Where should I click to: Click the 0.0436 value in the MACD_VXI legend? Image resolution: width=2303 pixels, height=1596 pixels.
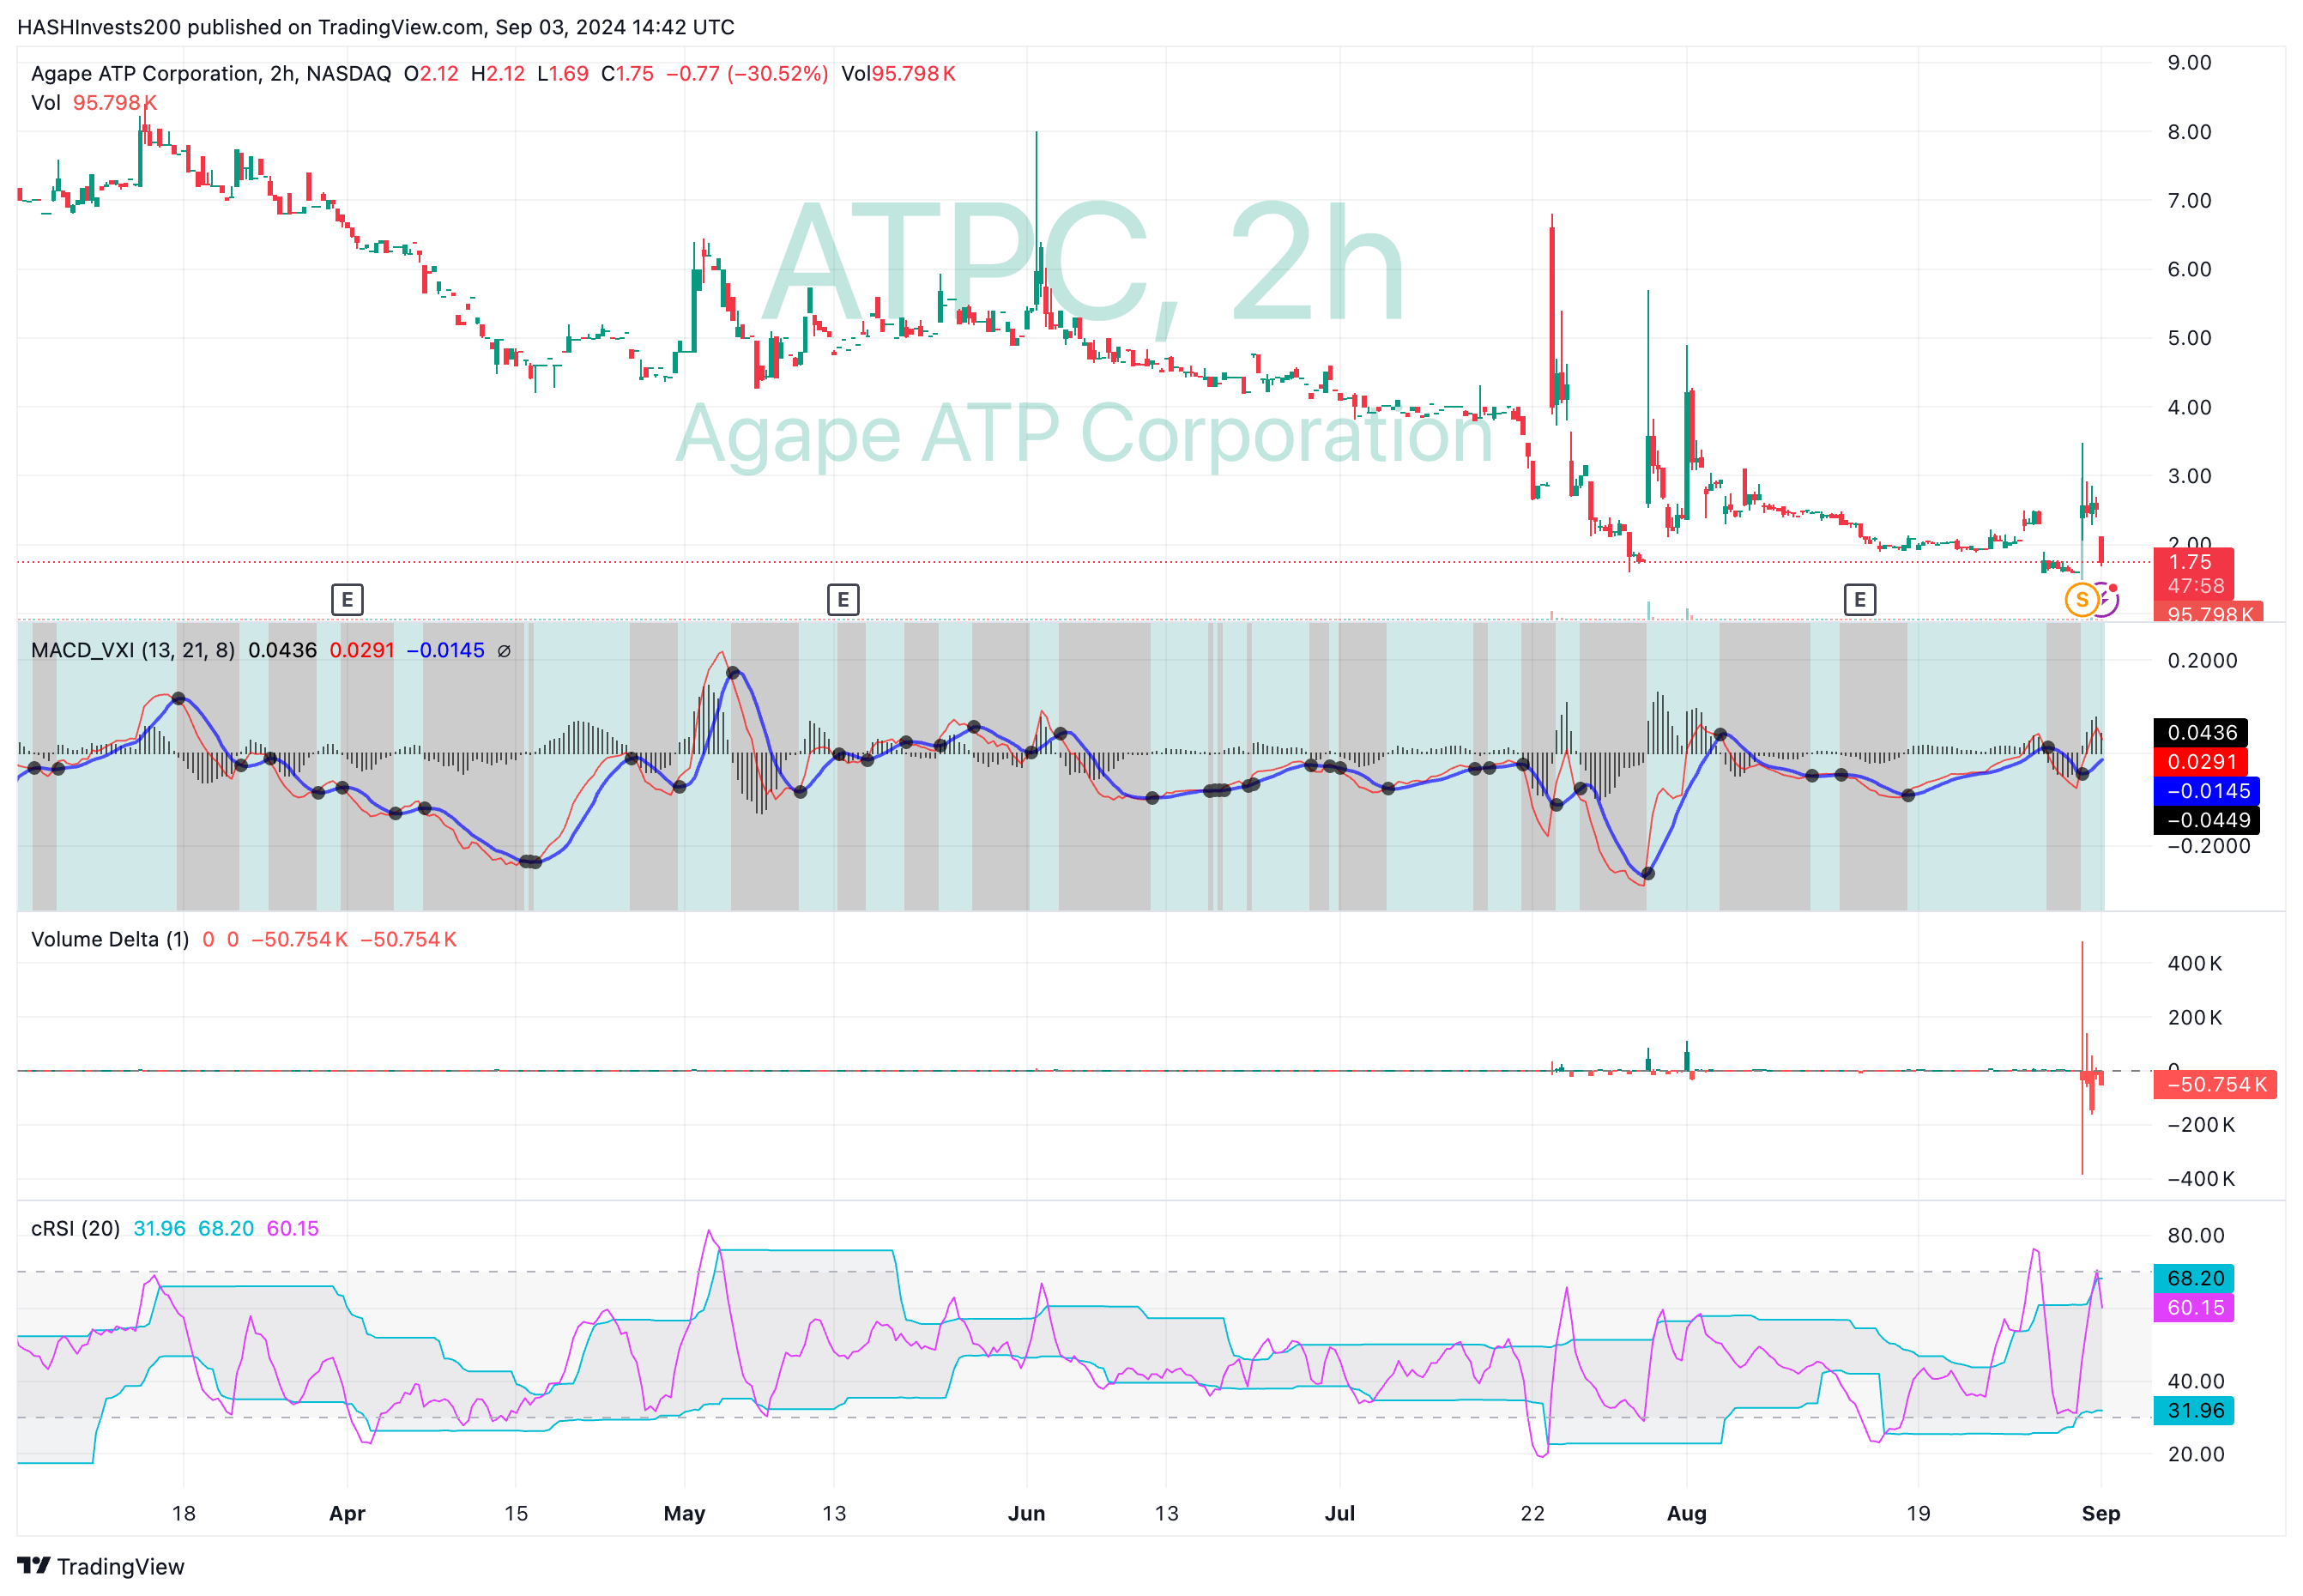click(x=282, y=651)
